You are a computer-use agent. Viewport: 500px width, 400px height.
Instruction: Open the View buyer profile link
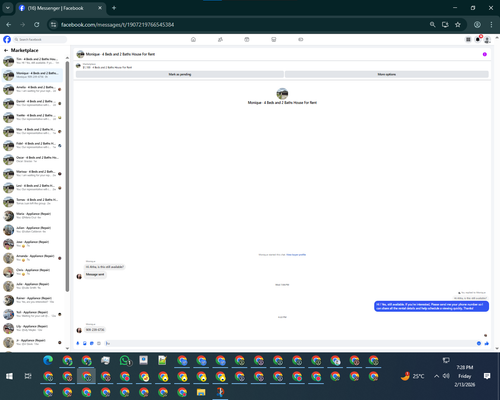[296, 255]
